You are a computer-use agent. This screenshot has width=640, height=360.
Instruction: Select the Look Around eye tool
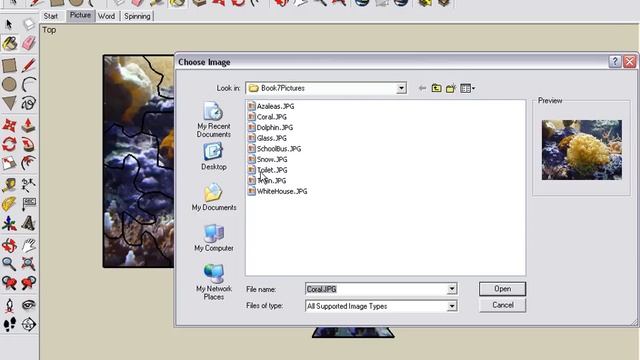pos(29,305)
